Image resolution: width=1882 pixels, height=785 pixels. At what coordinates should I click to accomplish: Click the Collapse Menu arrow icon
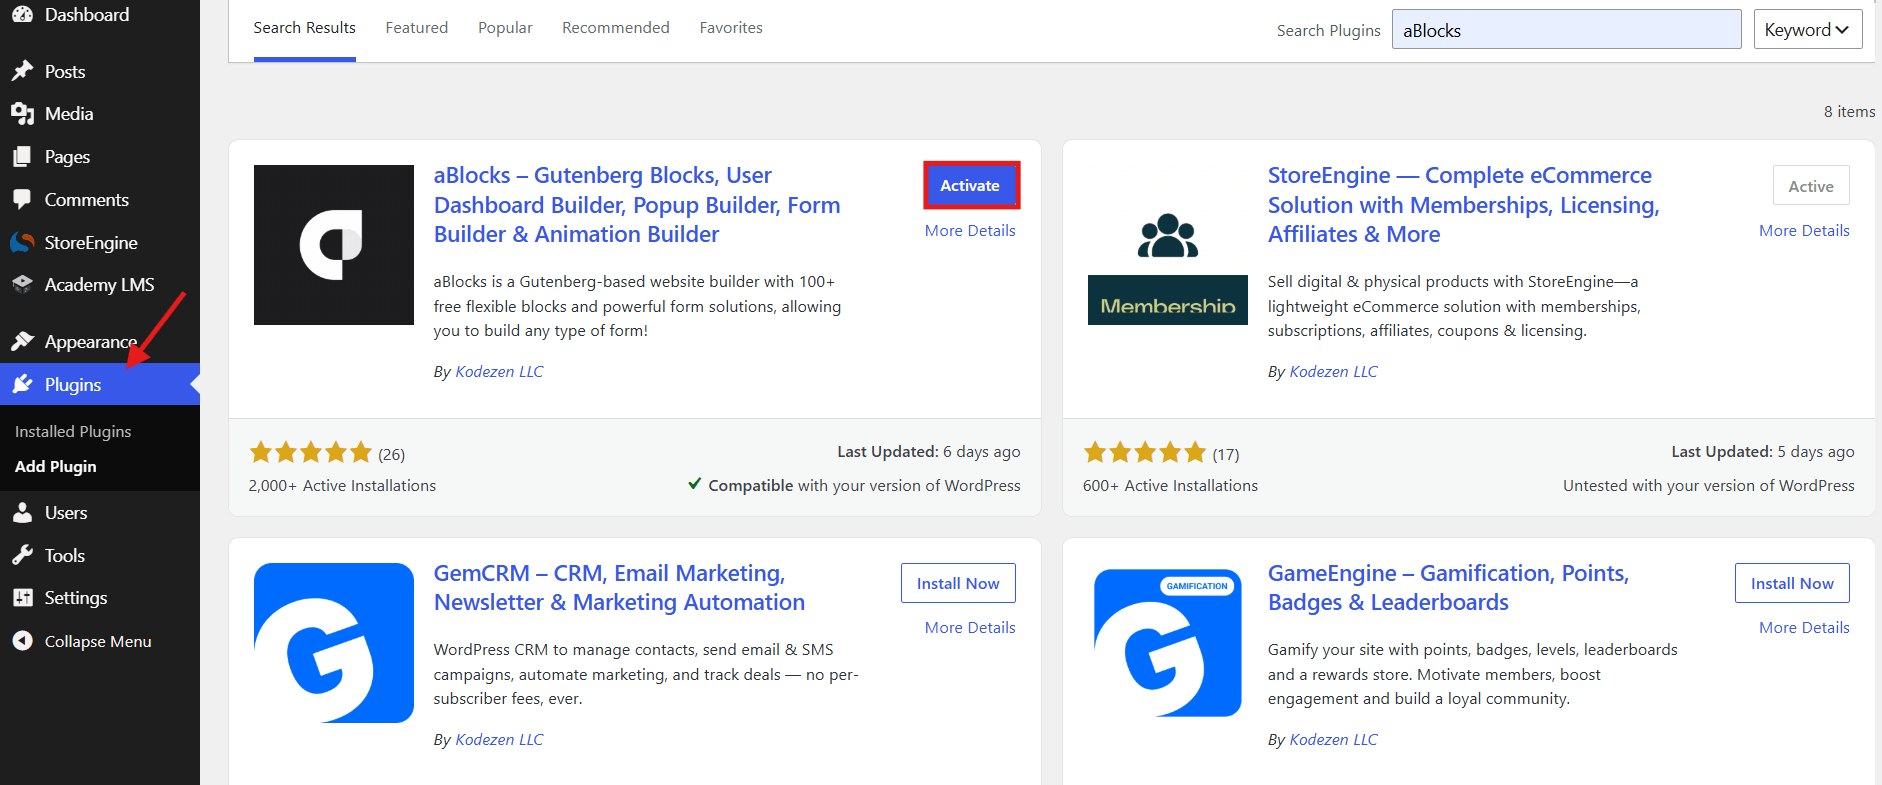coord(22,641)
